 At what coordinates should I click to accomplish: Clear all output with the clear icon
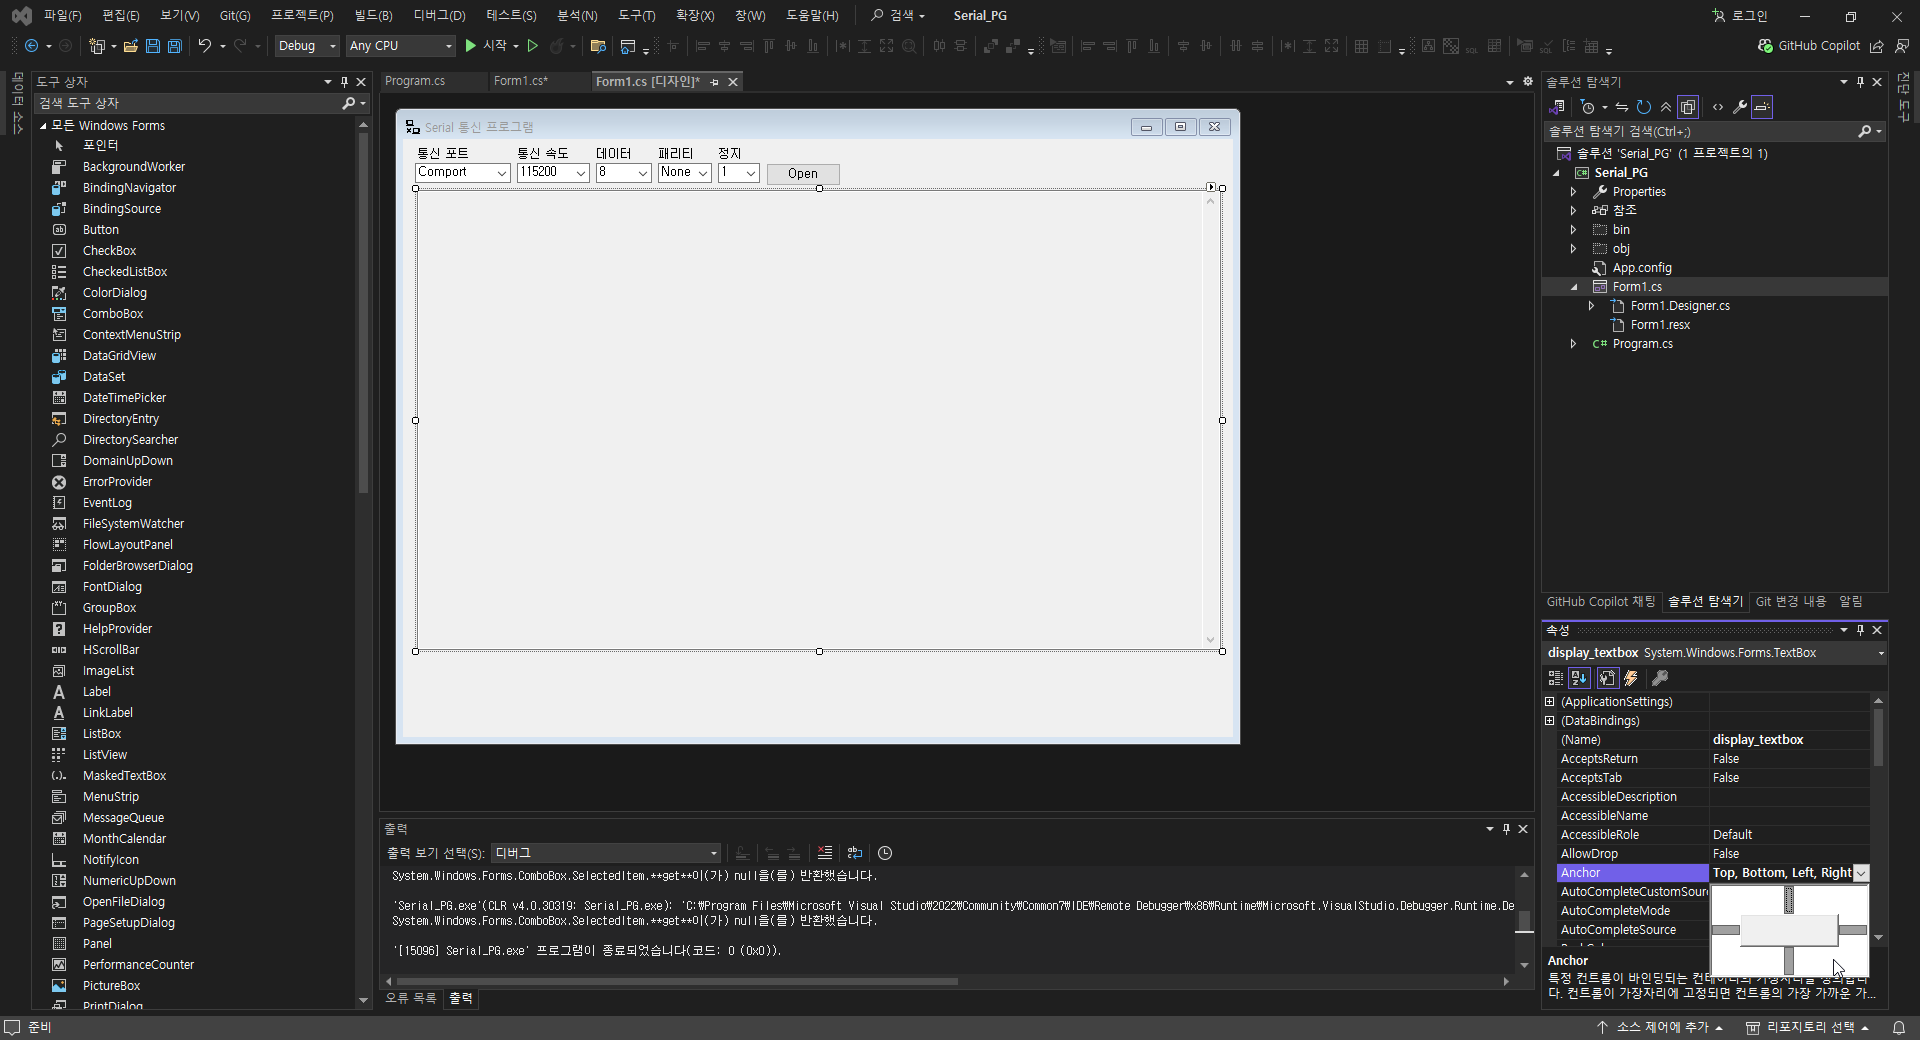click(x=825, y=853)
